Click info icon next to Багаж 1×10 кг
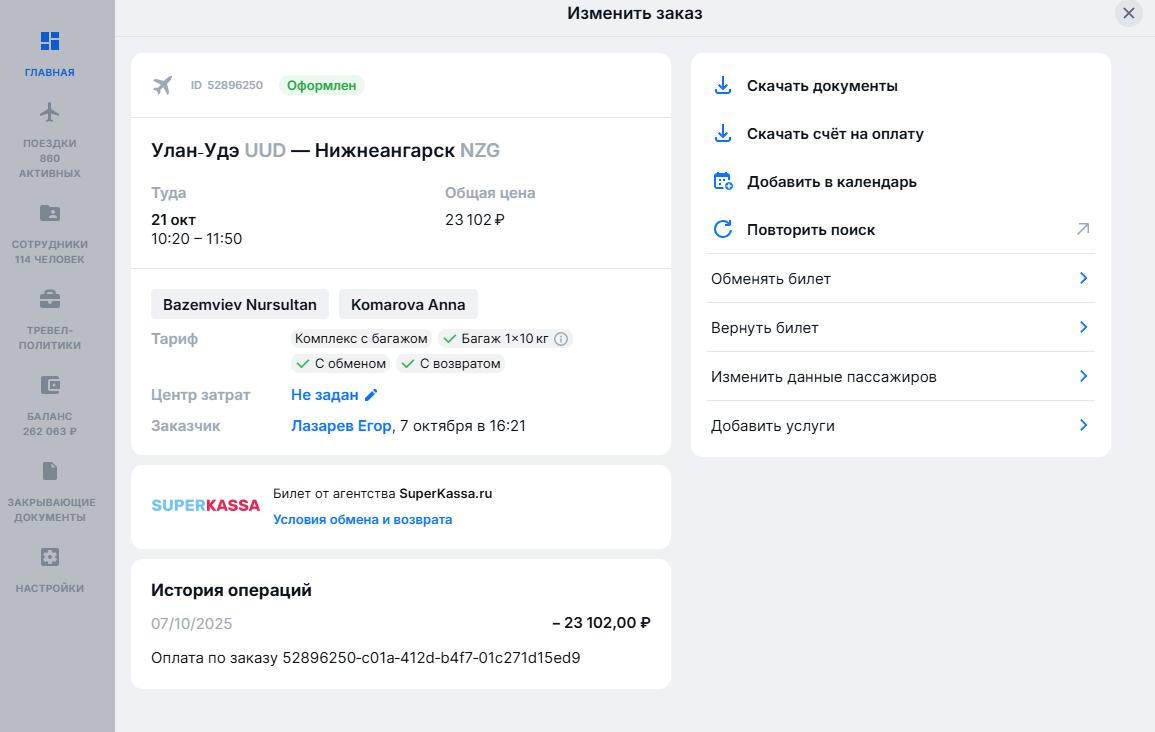 pos(561,339)
